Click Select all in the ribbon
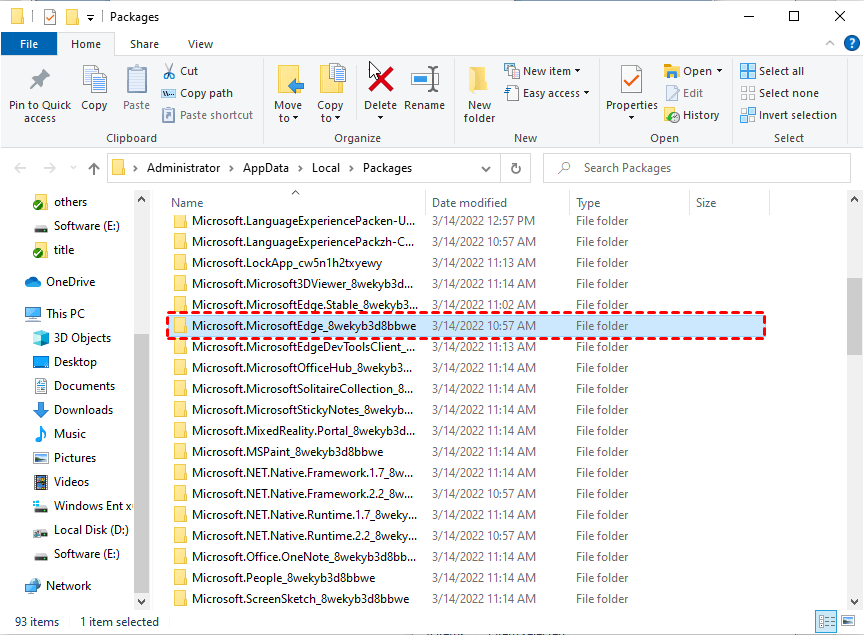 [x=772, y=71]
